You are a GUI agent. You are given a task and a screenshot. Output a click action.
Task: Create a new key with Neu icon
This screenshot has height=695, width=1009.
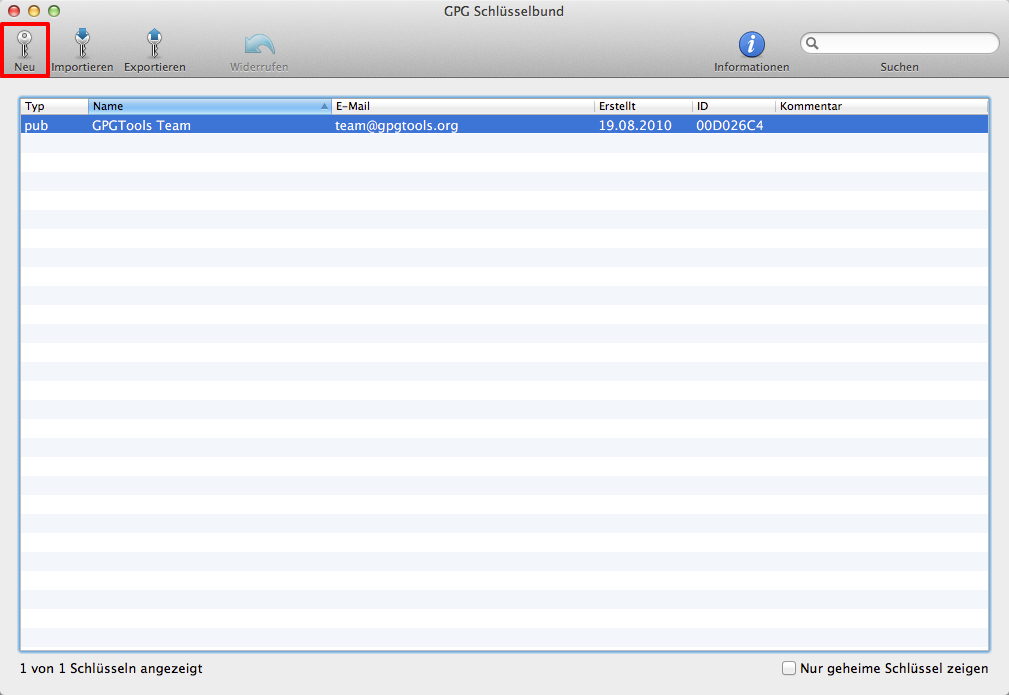(24, 44)
